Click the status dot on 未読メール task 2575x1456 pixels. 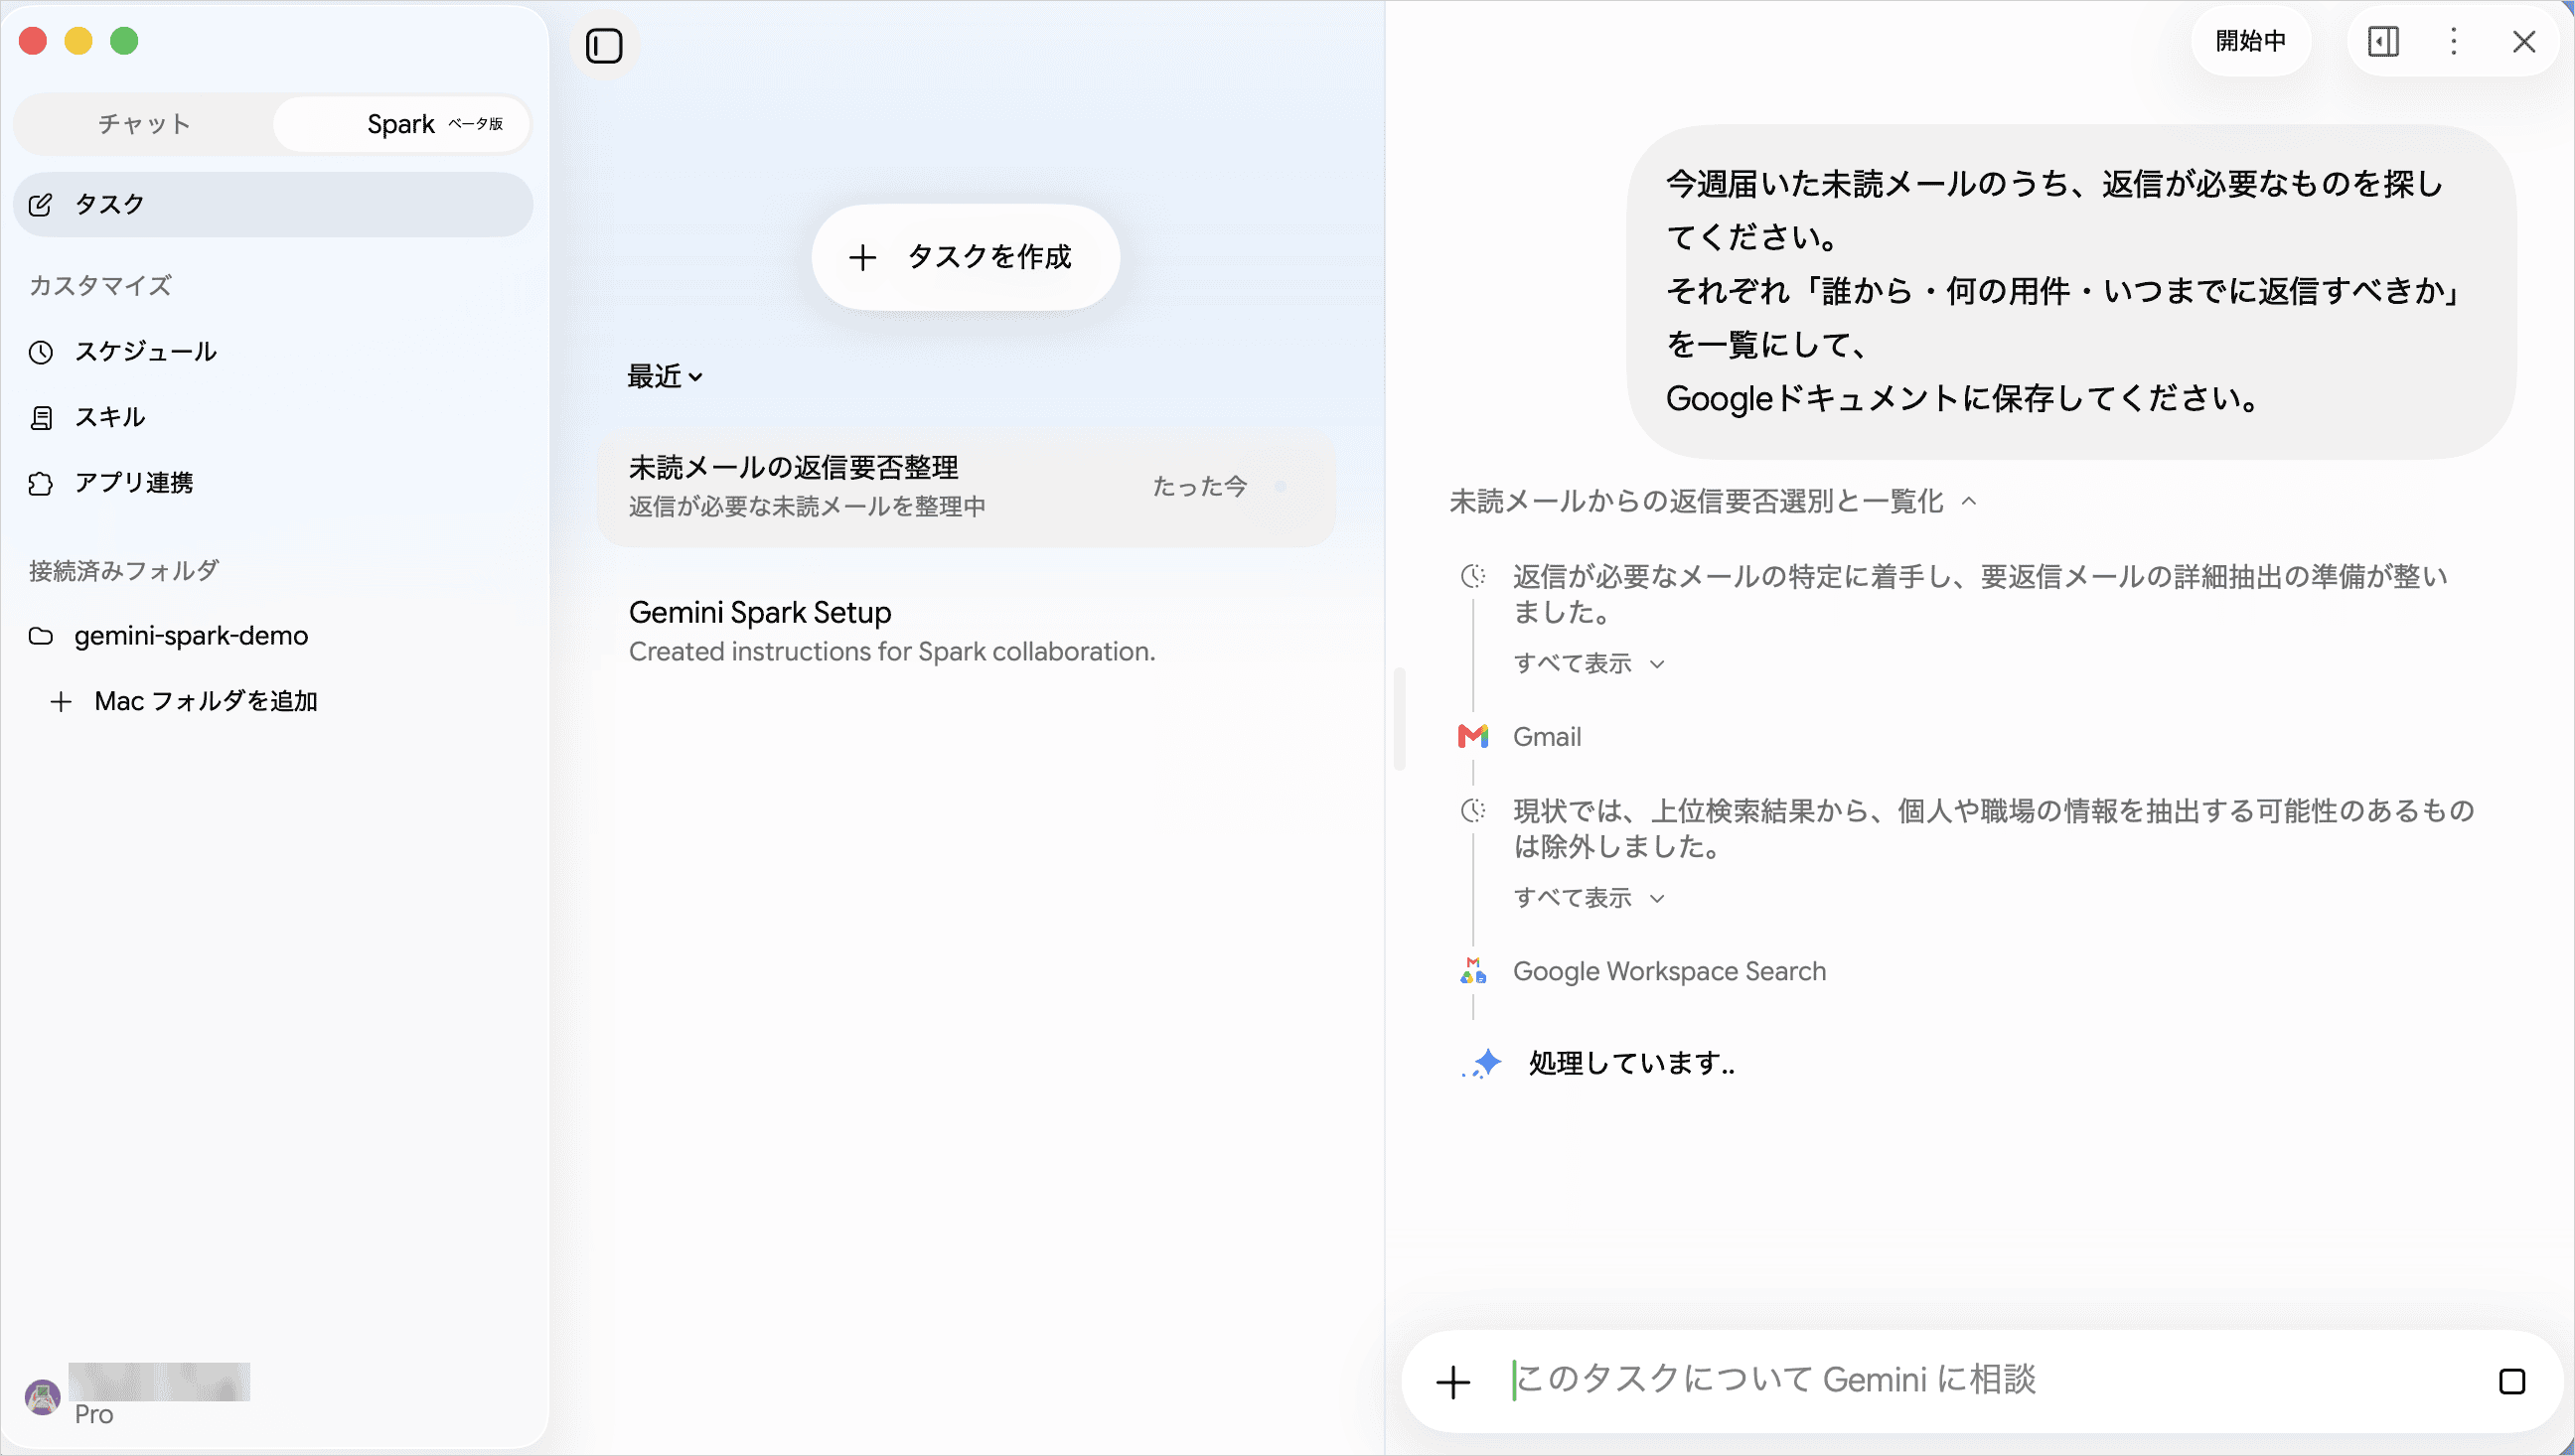pyautogui.click(x=1280, y=487)
